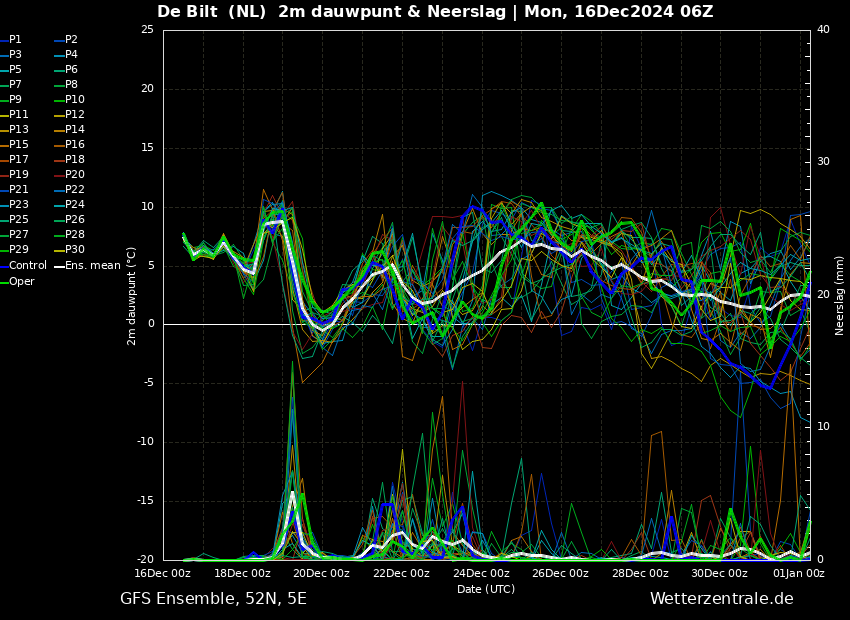Click the 2m dauwpunt (°C) axis label
This screenshot has width=850, height=620.
(131, 295)
